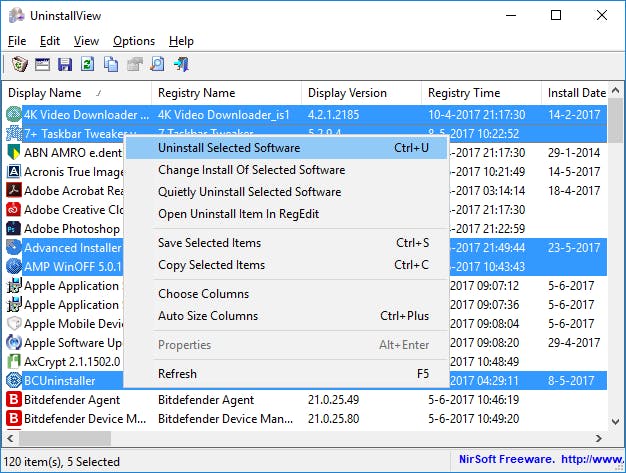Click the Find (magnifier) toolbar icon
Image resolution: width=626 pixels, height=473 pixels.
[x=157, y=65]
